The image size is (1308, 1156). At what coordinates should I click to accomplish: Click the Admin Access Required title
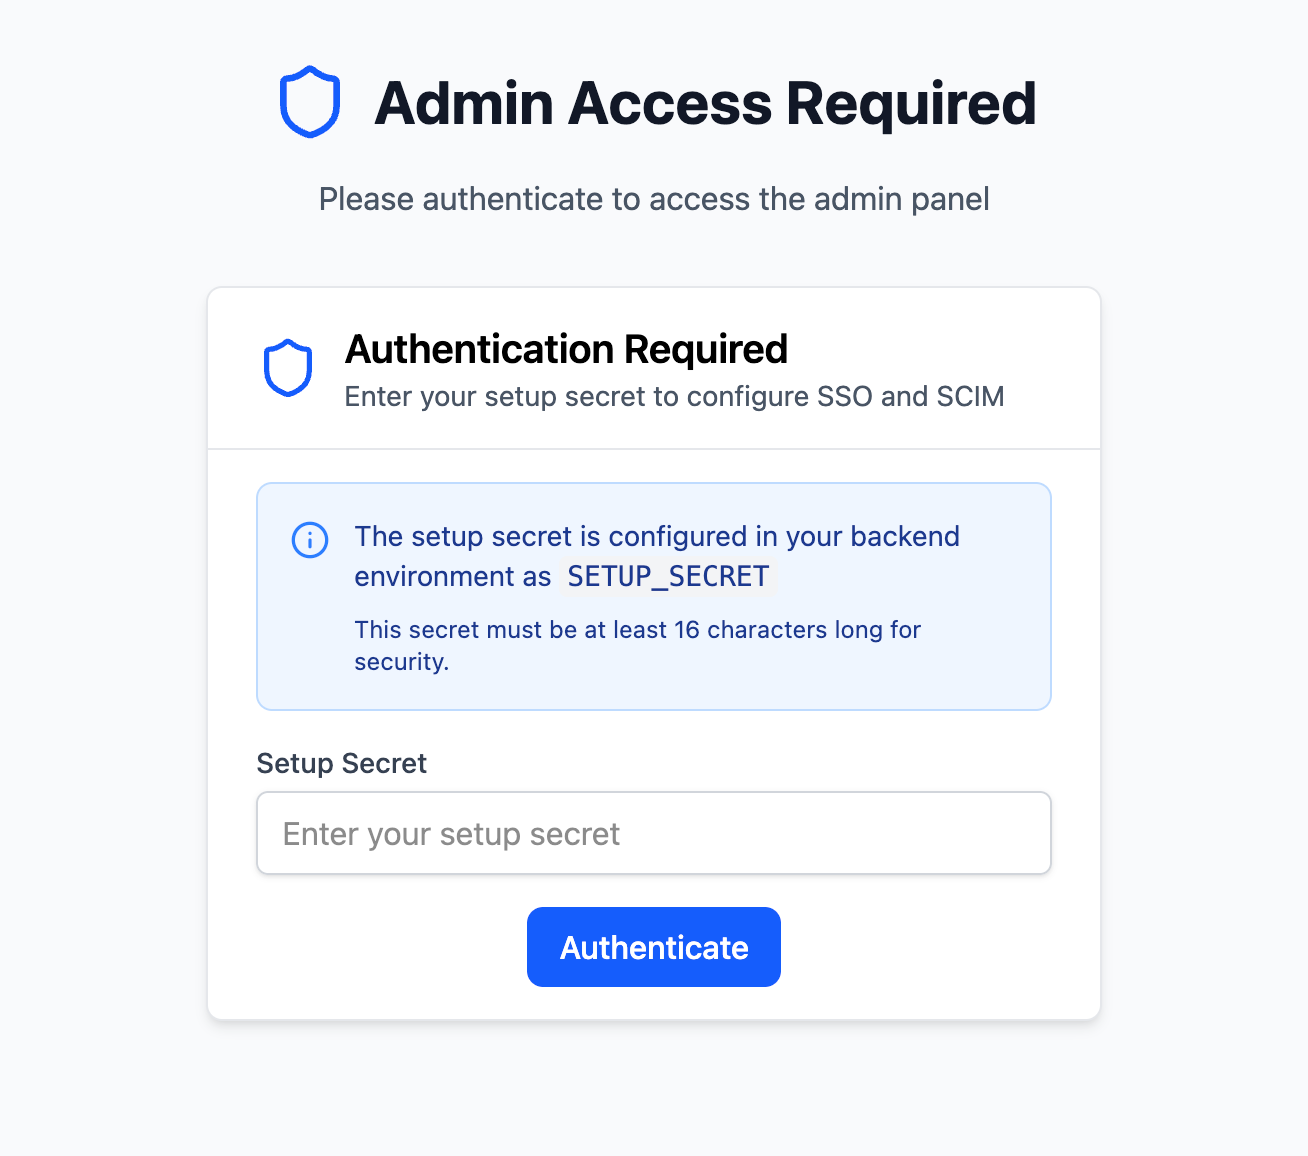coord(704,102)
